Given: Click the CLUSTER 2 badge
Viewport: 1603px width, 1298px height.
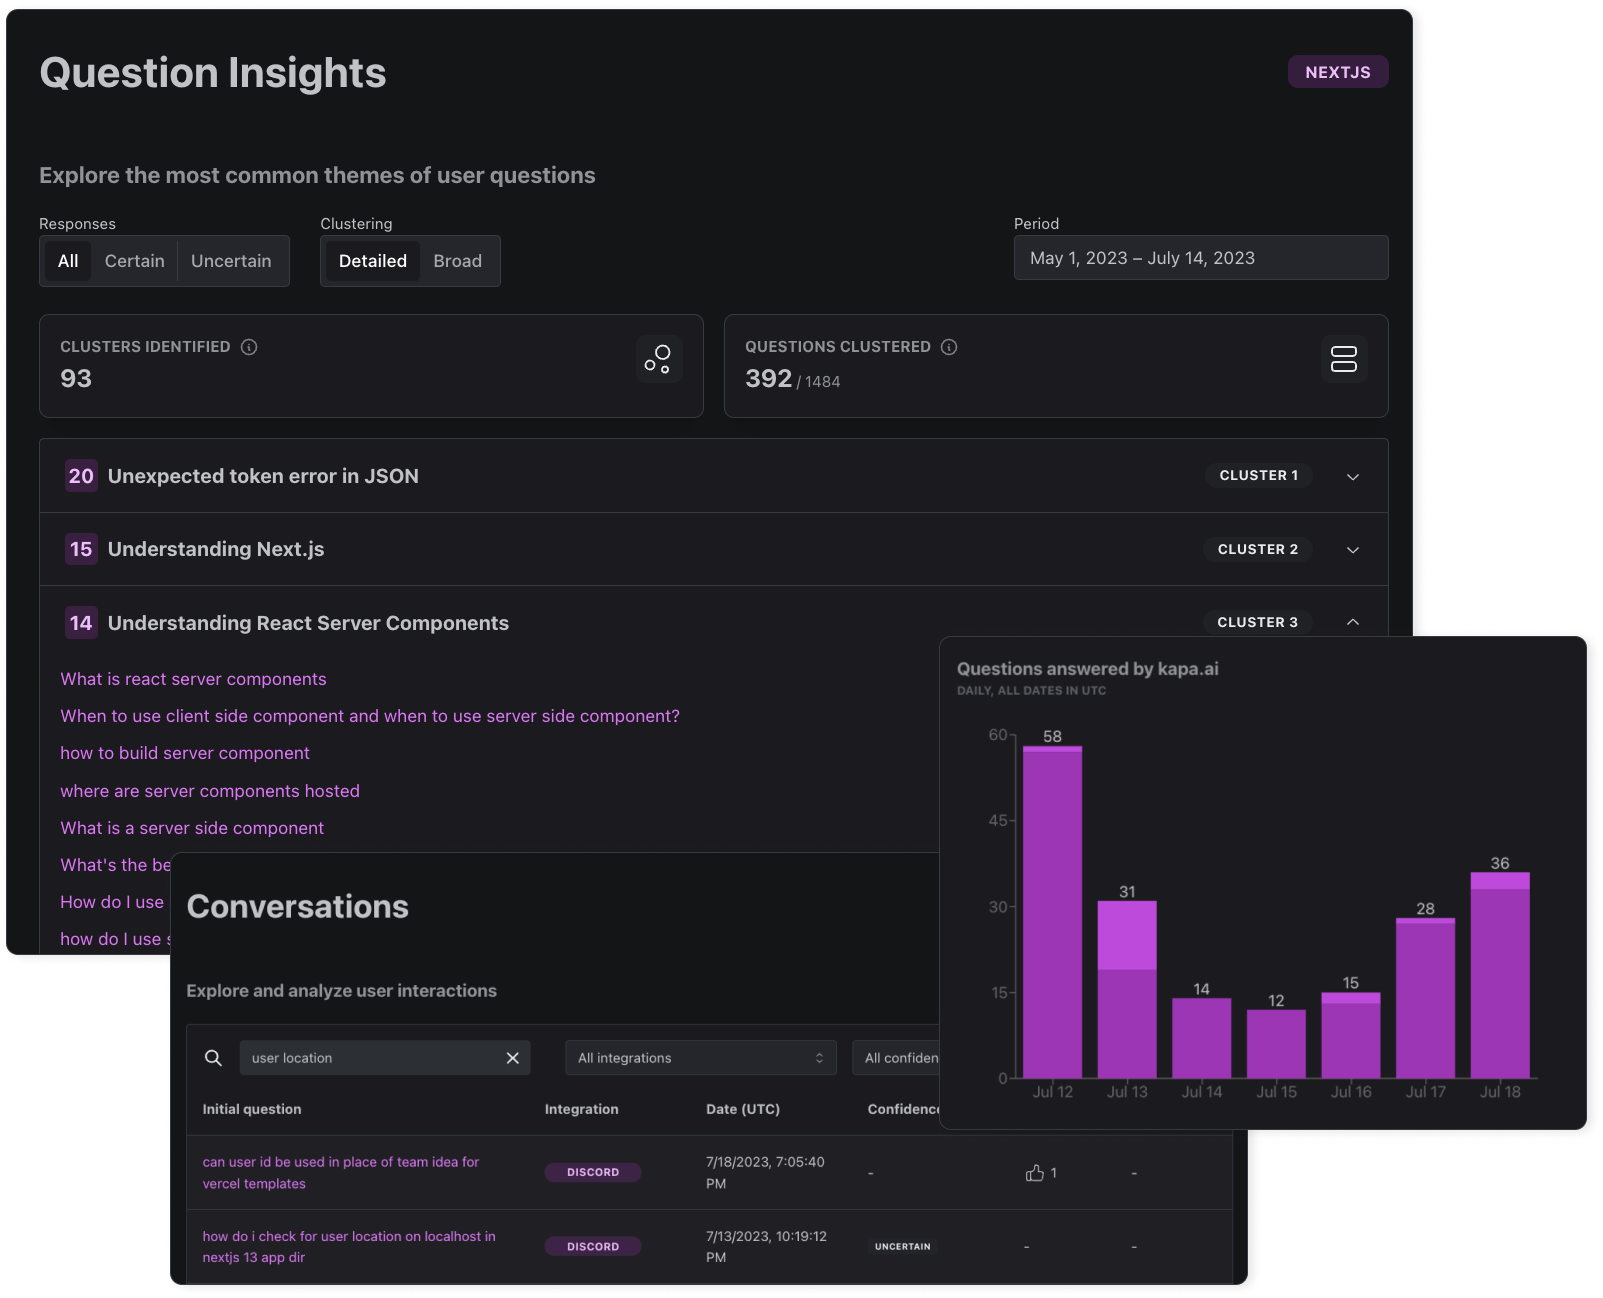Looking at the screenshot, I should point(1258,549).
